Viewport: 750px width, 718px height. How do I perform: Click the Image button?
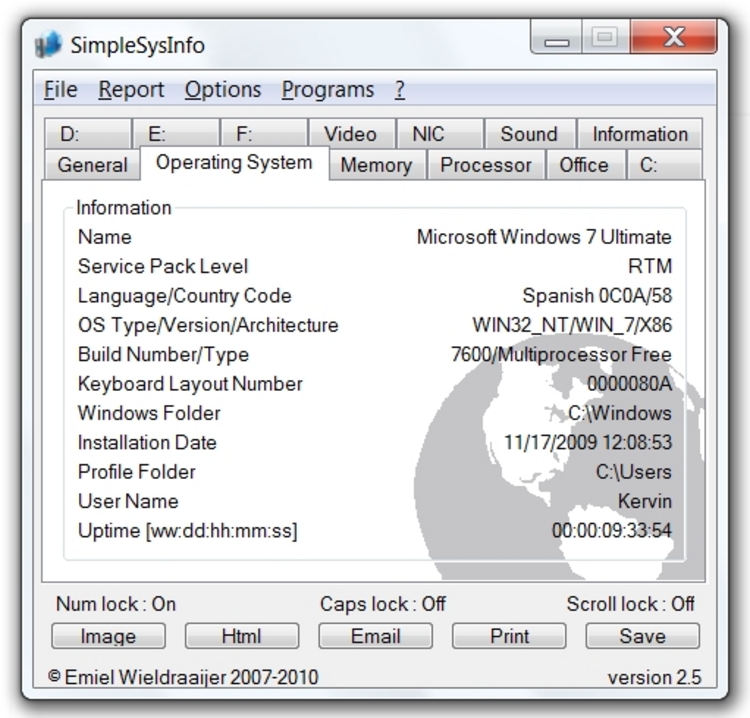click(x=109, y=636)
